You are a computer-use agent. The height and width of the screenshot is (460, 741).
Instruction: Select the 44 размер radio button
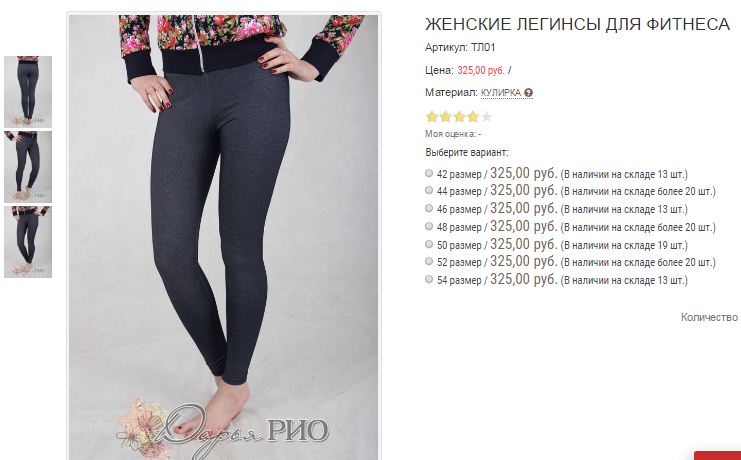coord(429,190)
